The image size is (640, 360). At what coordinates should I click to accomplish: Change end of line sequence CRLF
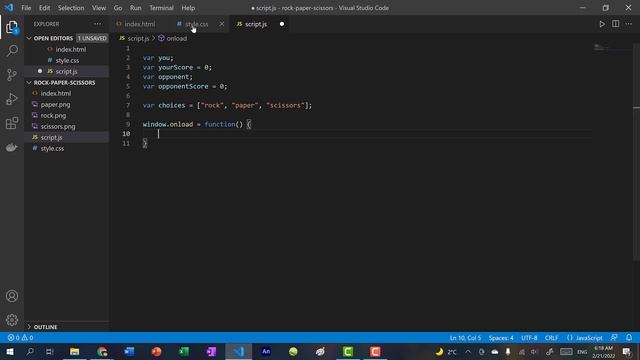(551, 338)
